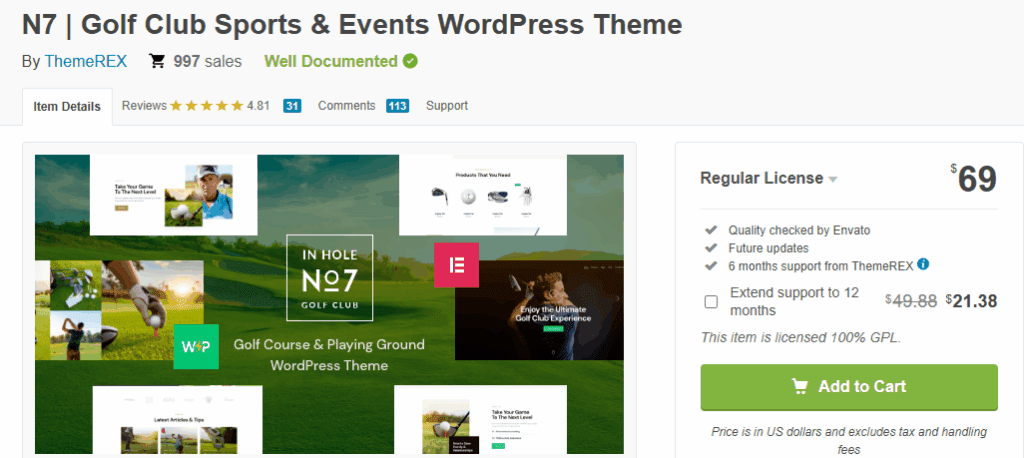Expand the Regular License dropdown
Image resolution: width=1024 pixels, height=458 pixels.
coord(769,178)
